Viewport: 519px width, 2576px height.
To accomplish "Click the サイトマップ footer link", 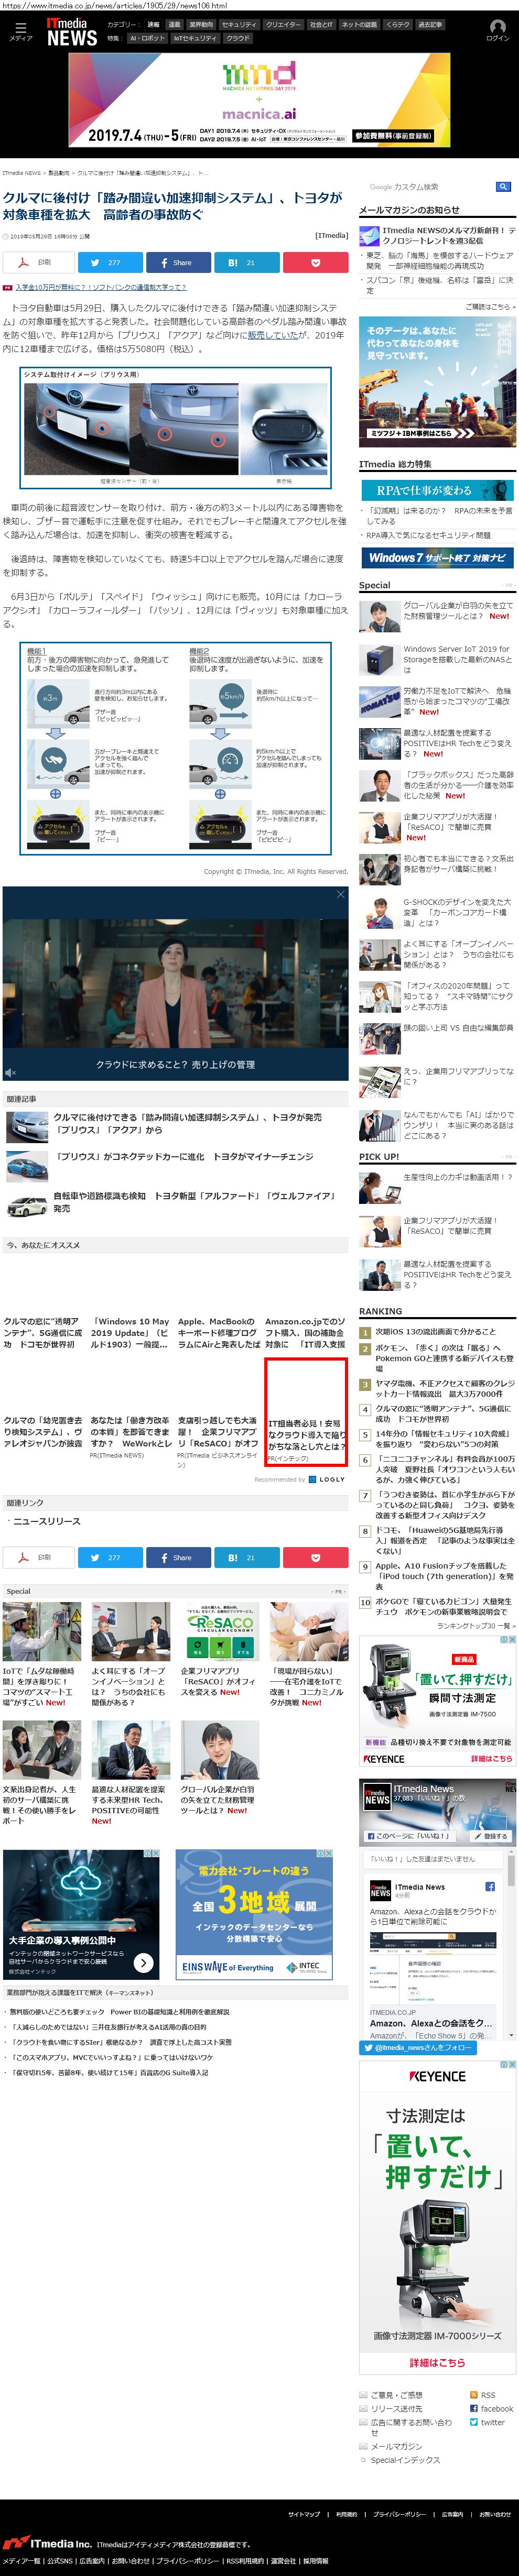I will tap(304, 2513).
